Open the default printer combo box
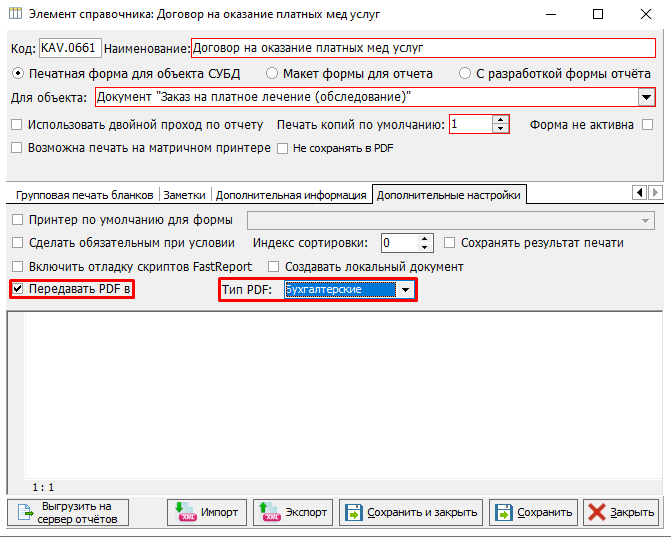 pos(451,221)
